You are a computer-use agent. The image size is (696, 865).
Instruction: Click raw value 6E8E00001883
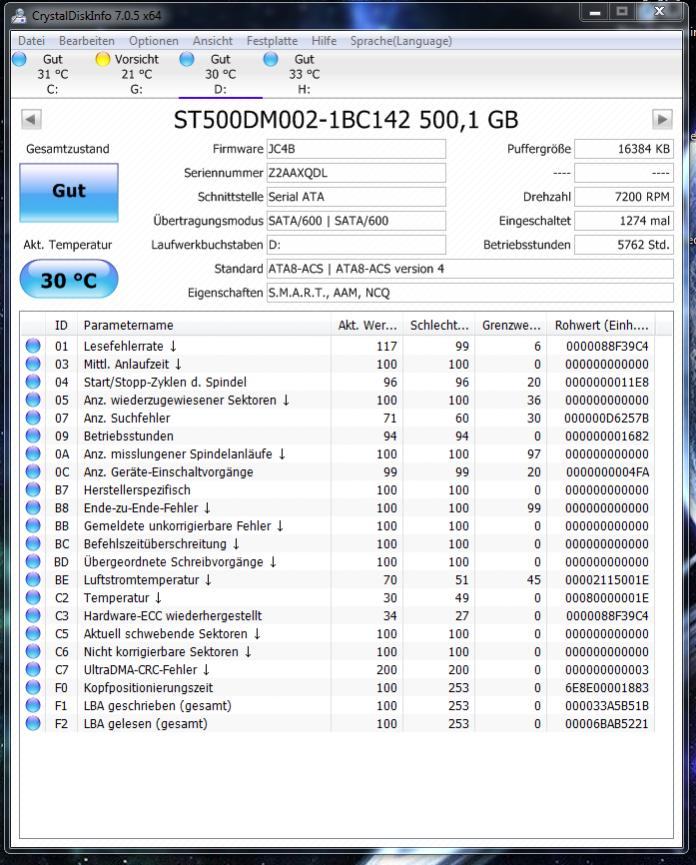click(607, 688)
